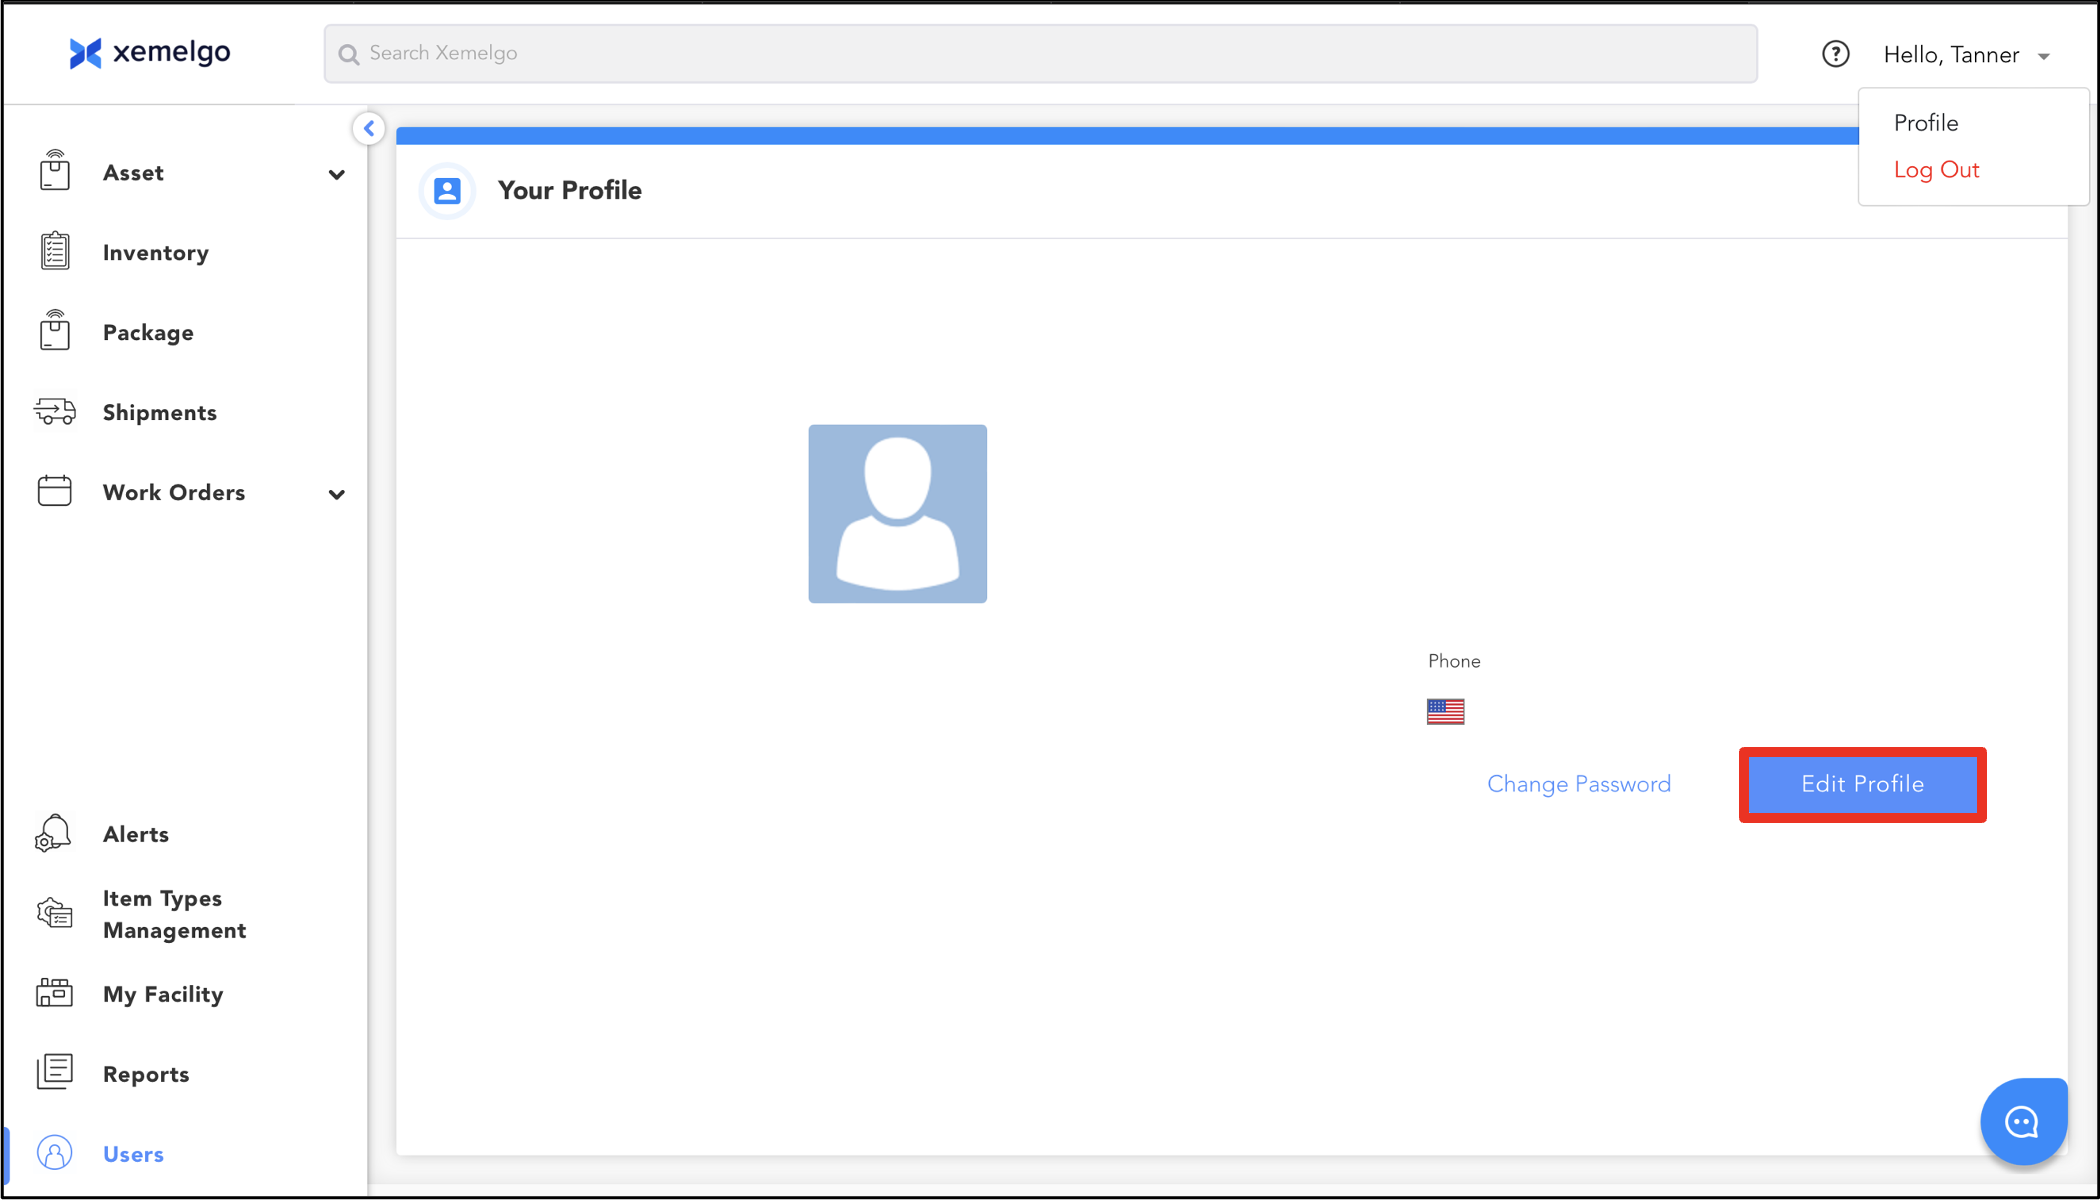Image resolution: width=2100 pixels, height=1202 pixels.
Task: Open the chat support bubble
Action: (x=2022, y=1122)
